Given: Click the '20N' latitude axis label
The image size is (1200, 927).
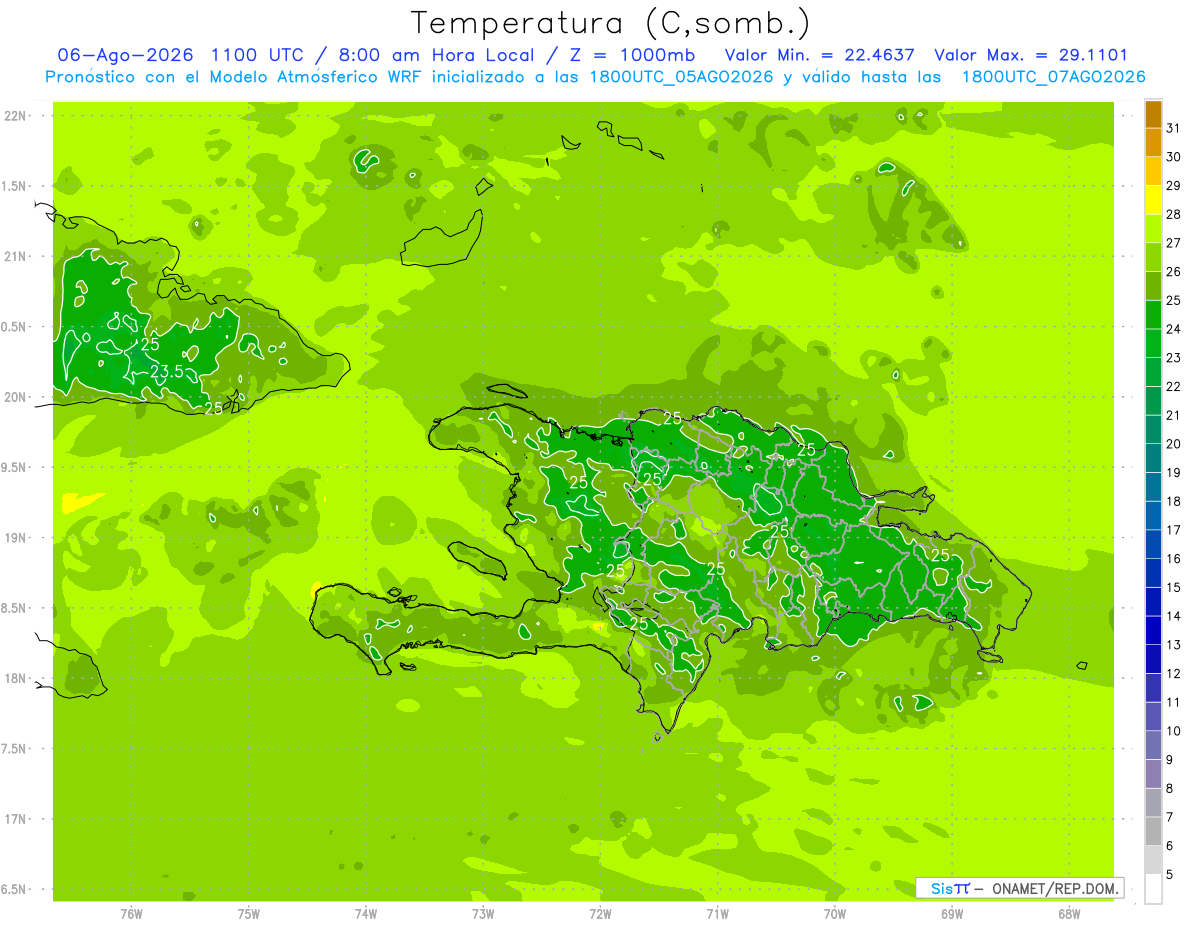Looking at the screenshot, I should click(x=16, y=397).
